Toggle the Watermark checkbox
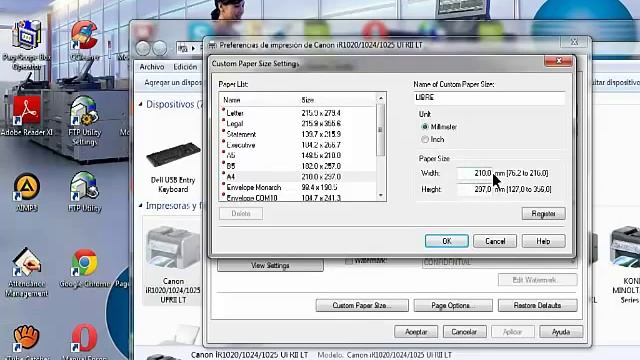This screenshot has height=360, width=640. [349, 260]
